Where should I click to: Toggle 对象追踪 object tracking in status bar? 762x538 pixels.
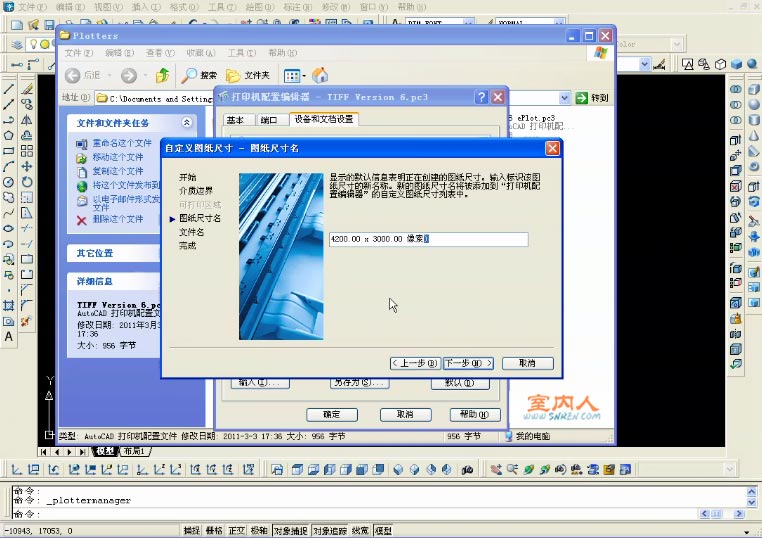329,531
